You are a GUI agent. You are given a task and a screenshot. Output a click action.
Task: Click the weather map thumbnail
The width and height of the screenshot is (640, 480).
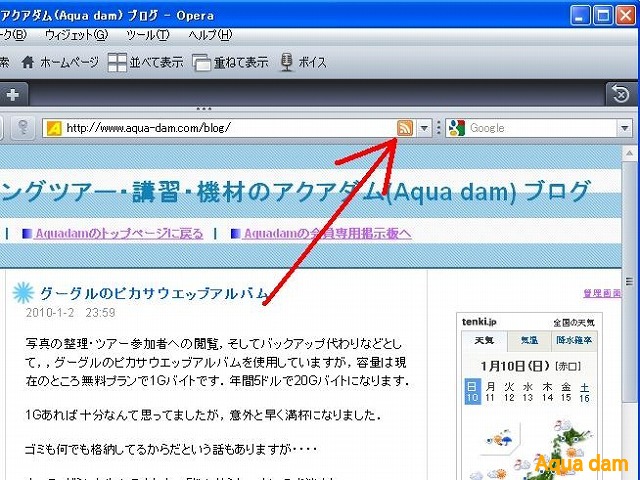(x=531, y=449)
